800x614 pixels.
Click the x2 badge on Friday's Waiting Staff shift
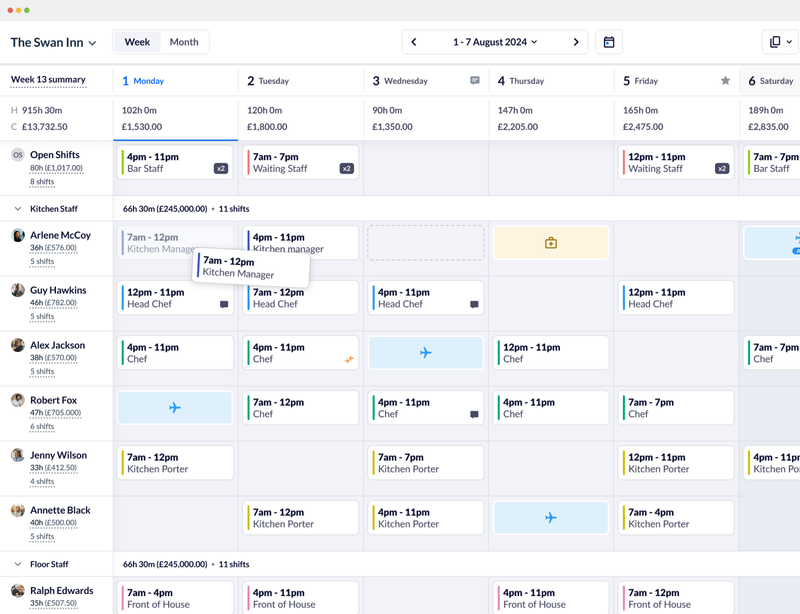[x=722, y=167]
